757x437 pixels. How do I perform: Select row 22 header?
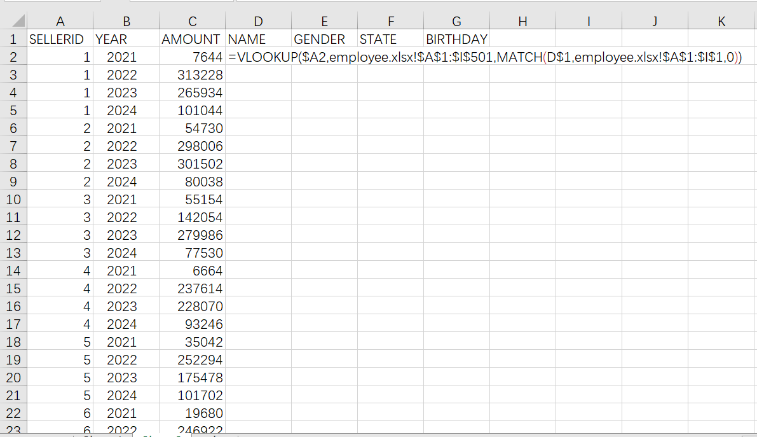pos(13,413)
